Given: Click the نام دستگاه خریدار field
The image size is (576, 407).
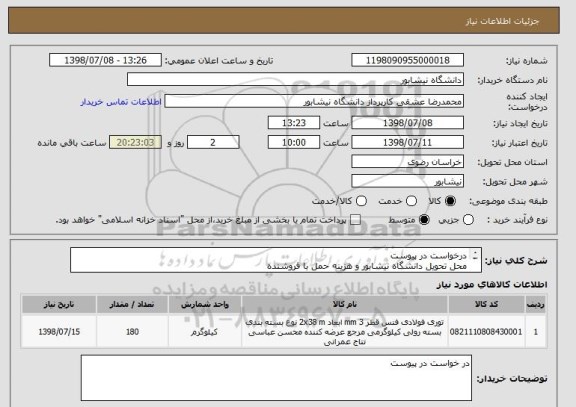Looking at the screenshot, I should click(295, 79).
